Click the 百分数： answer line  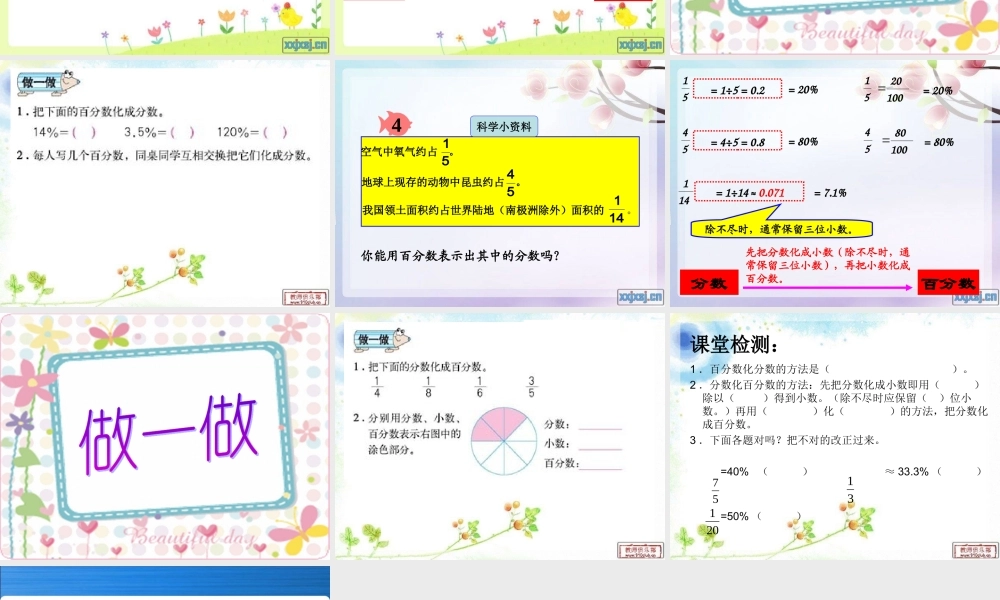[600, 467]
